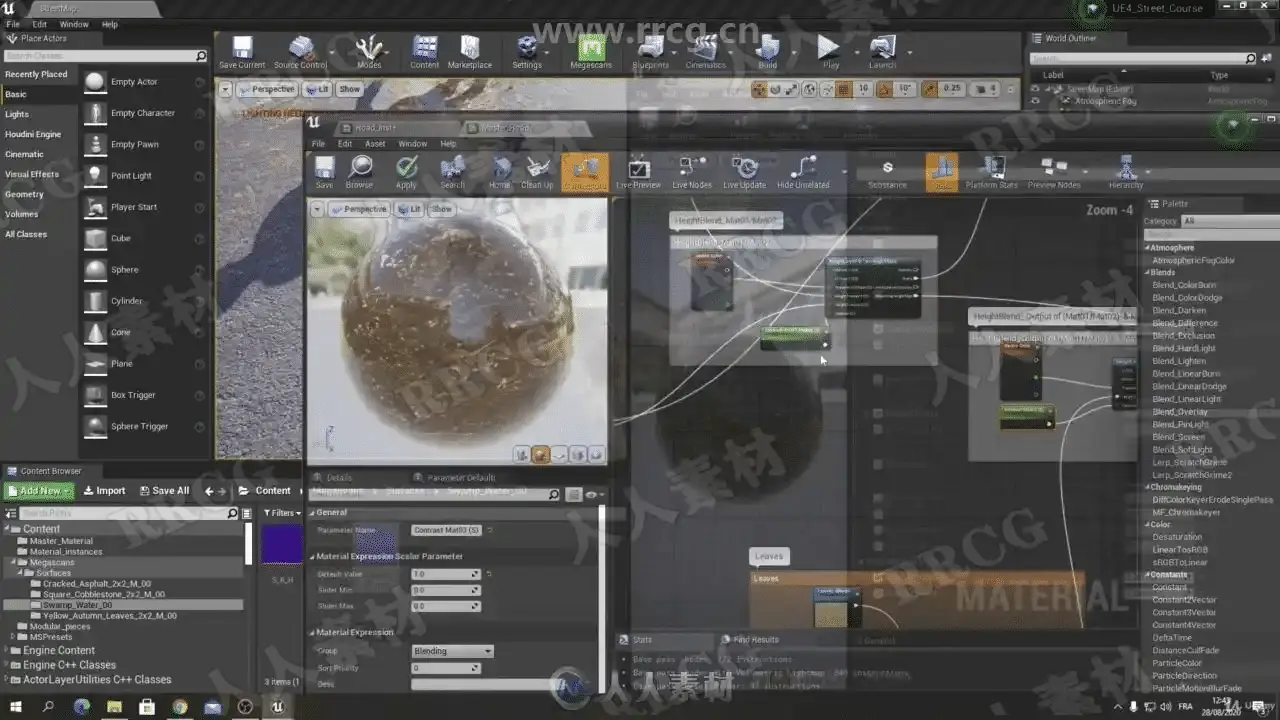Open the Filters dropdown in Content Browser

tap(283, 513)
